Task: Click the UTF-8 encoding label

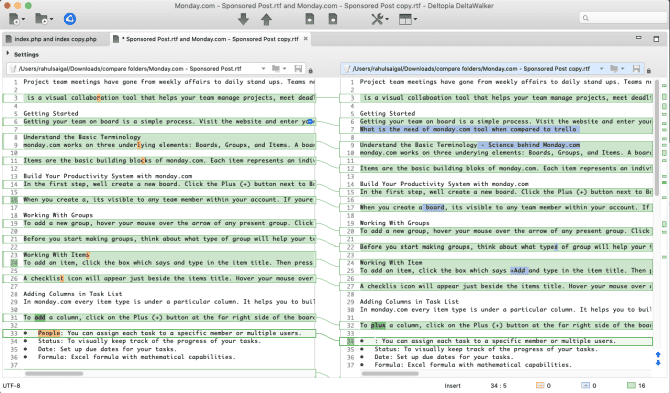Action: (x=11, y=386)
